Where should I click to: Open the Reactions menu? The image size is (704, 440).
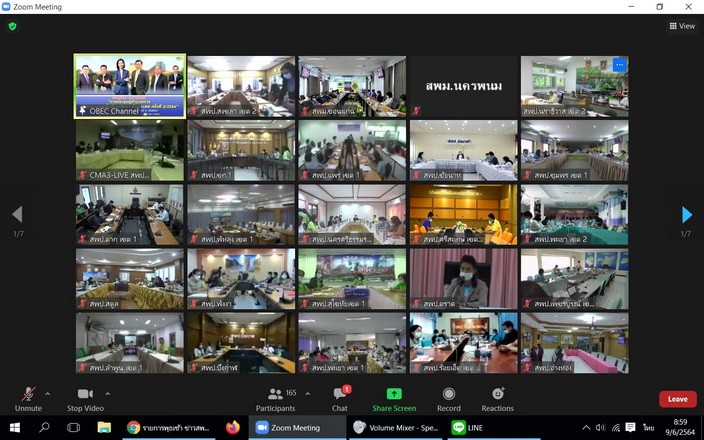point(497,395)
